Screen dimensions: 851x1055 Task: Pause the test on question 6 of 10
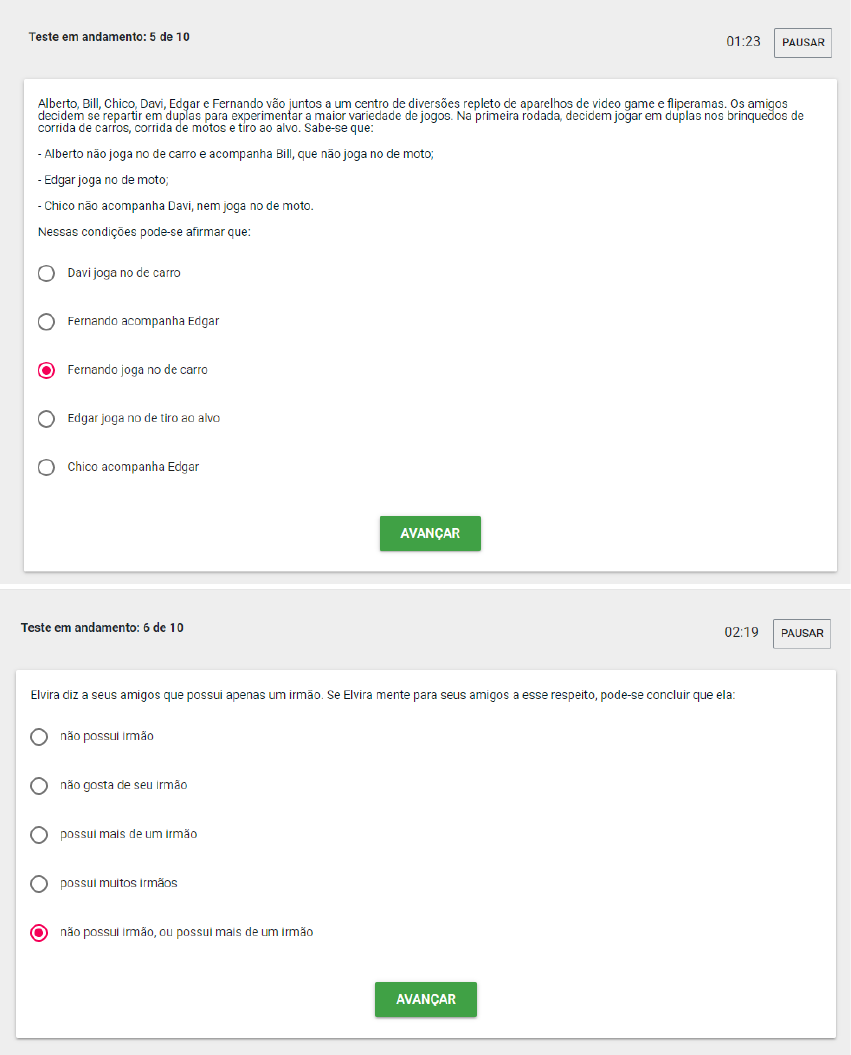point(802,633)
